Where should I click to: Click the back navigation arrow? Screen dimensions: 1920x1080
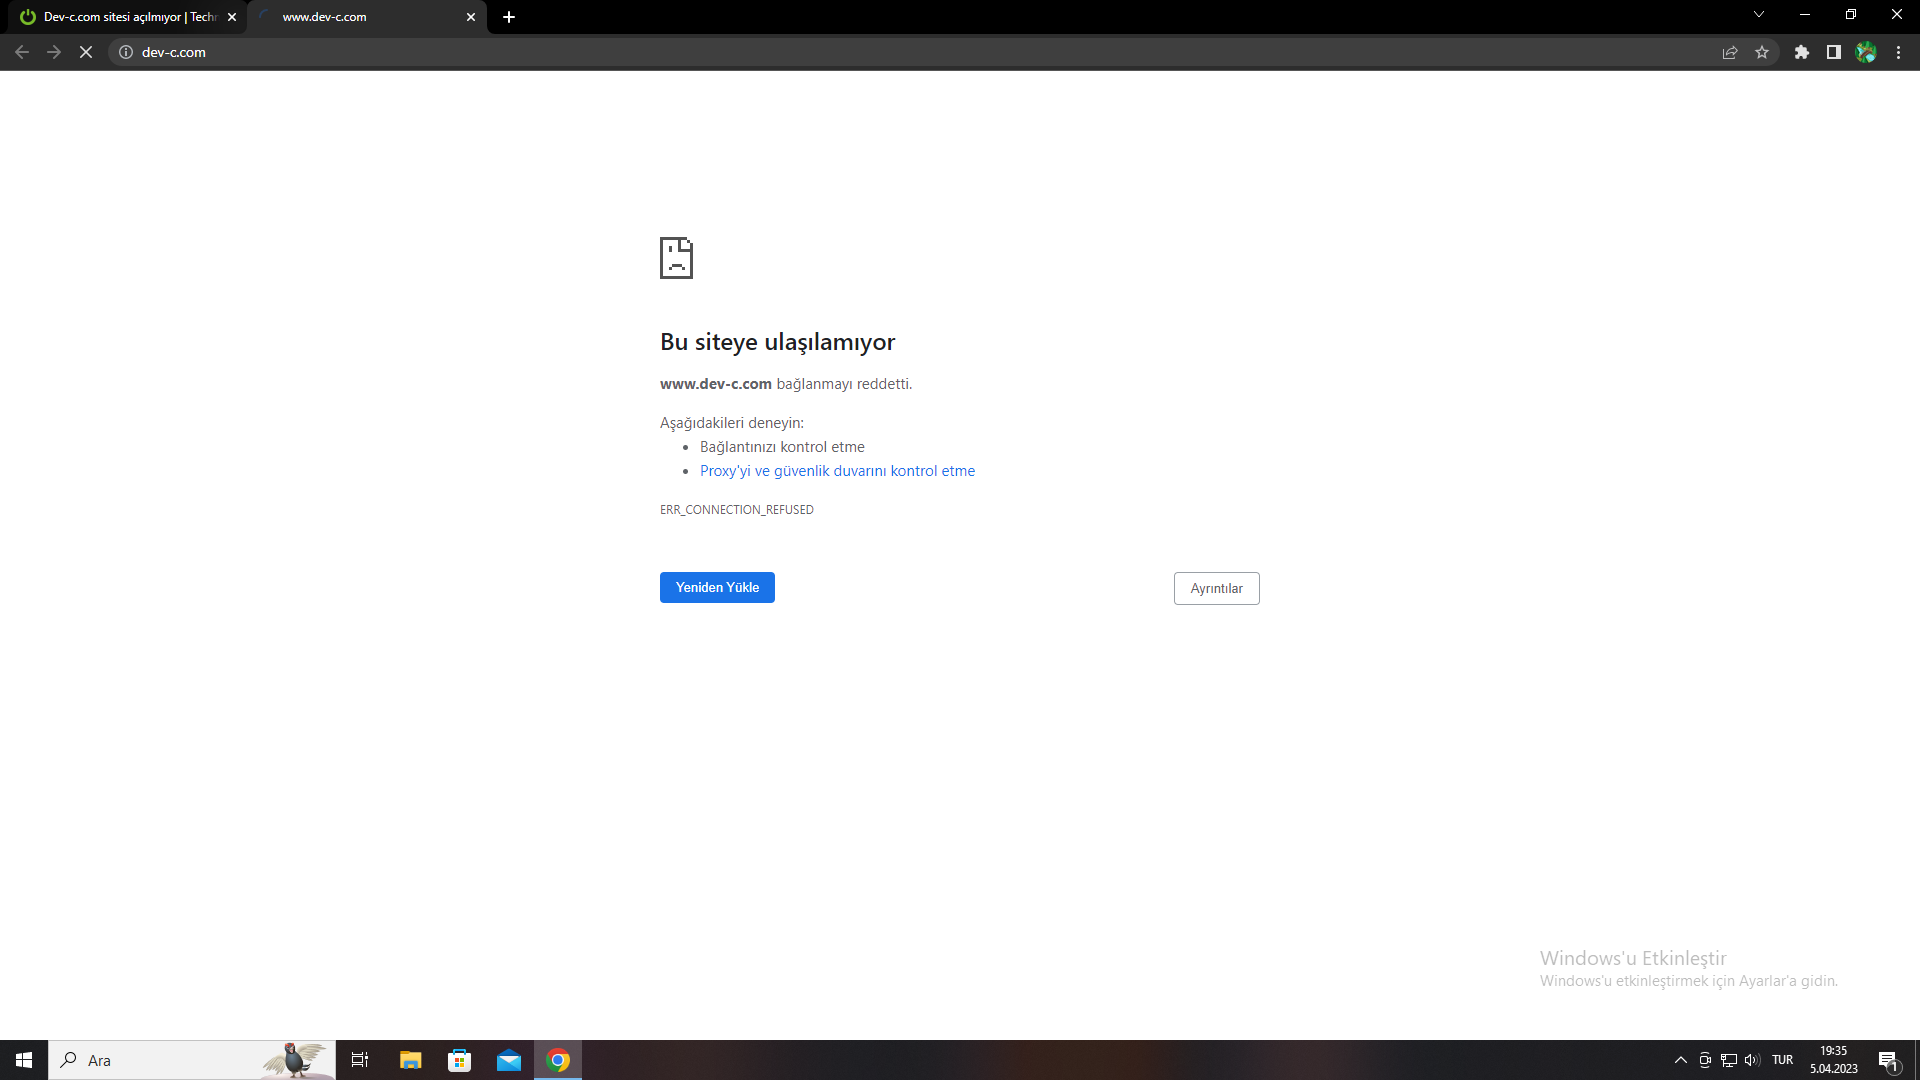pos(22,52)
